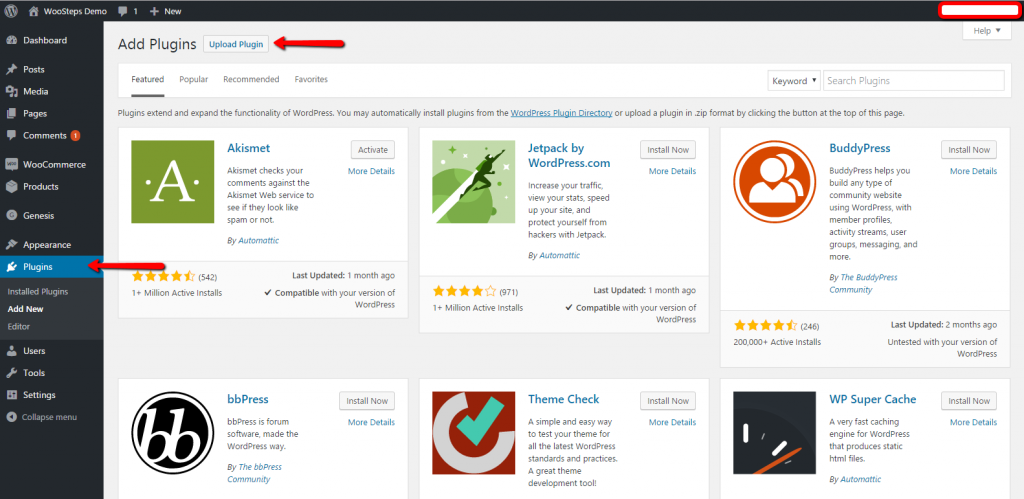Open More Details for Jetpack
The width and height of the screenshot is (1024, 499).
pos(673,171)
